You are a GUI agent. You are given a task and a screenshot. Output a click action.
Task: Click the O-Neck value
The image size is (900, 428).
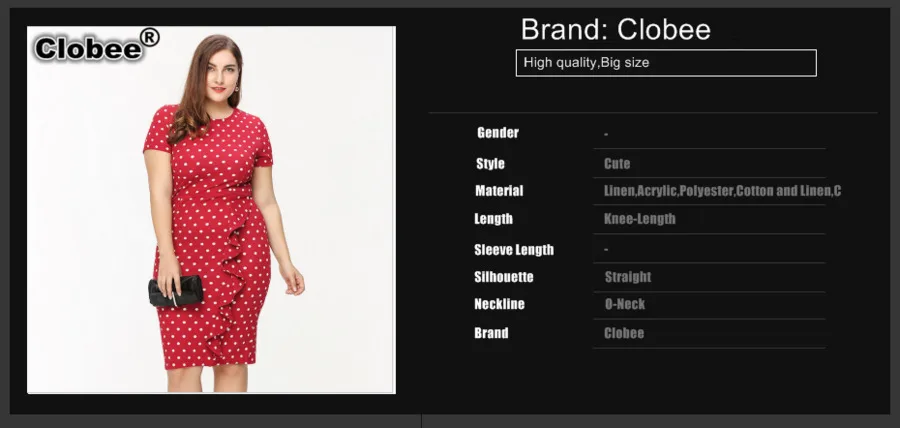625,304
